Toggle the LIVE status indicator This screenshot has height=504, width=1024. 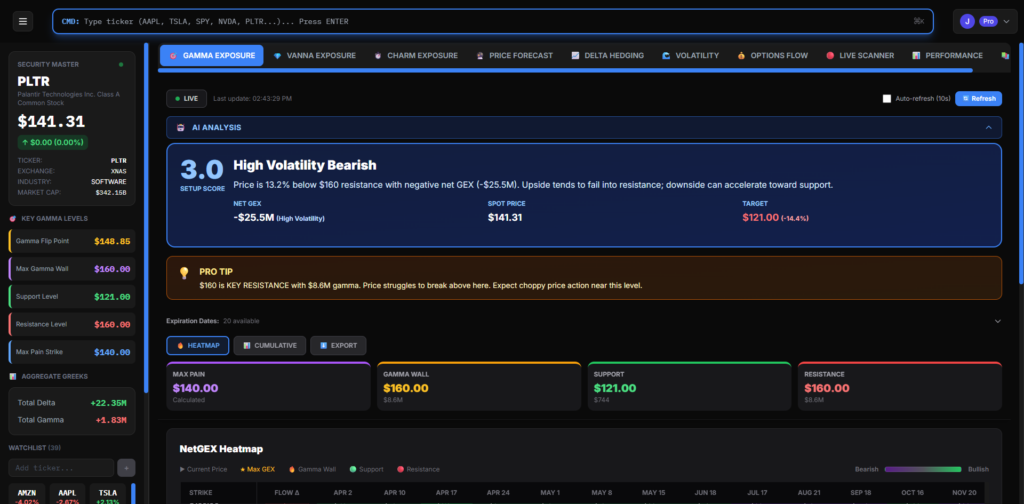pyautogui.click(x=187, y=99)
